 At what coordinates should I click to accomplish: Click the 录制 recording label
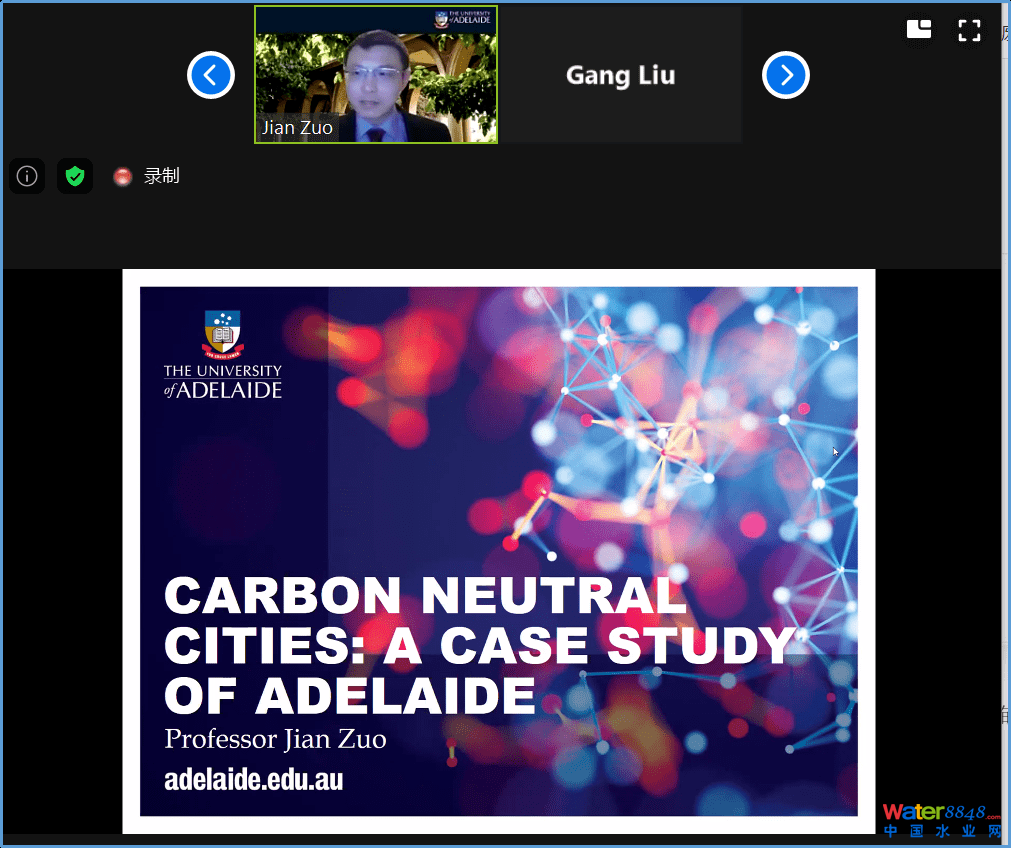click(162, 176)
